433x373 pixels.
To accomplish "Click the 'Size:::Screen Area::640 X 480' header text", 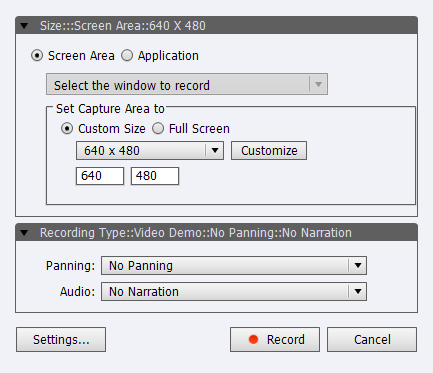I will click(x=123, y=26).
